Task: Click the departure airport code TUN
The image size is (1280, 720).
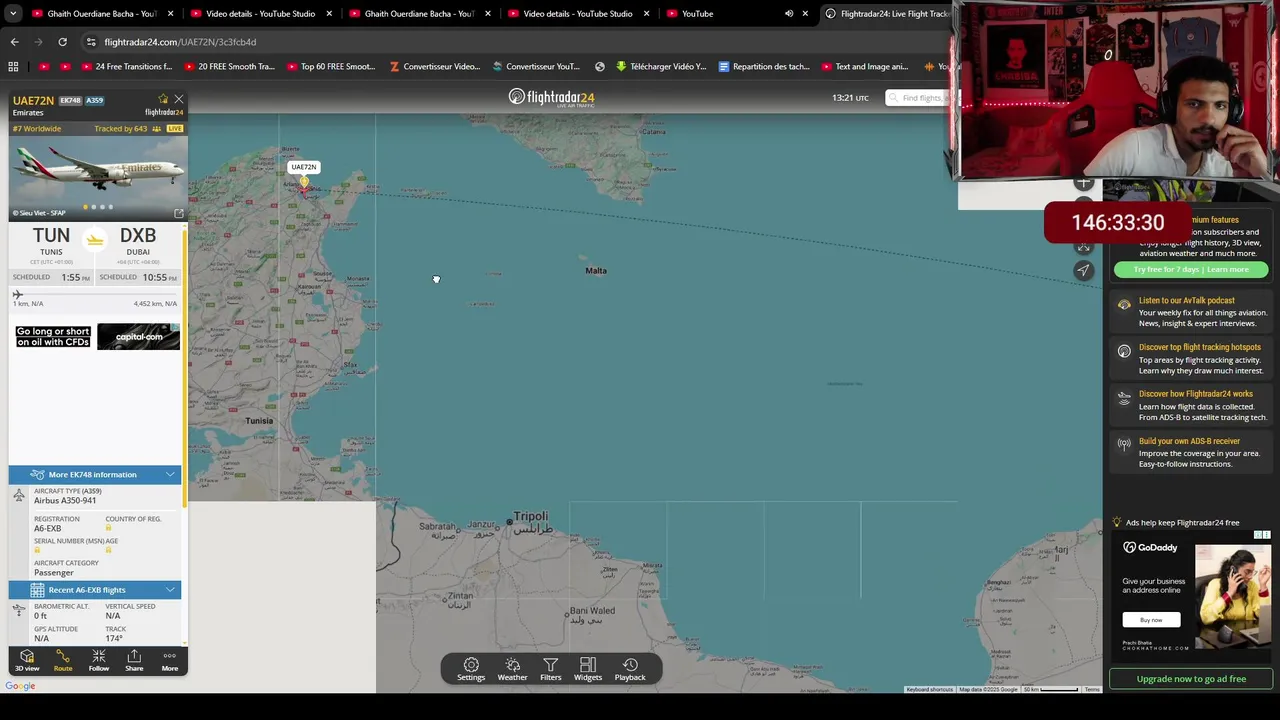Action: pyautogui.click(x=51, y=236)
